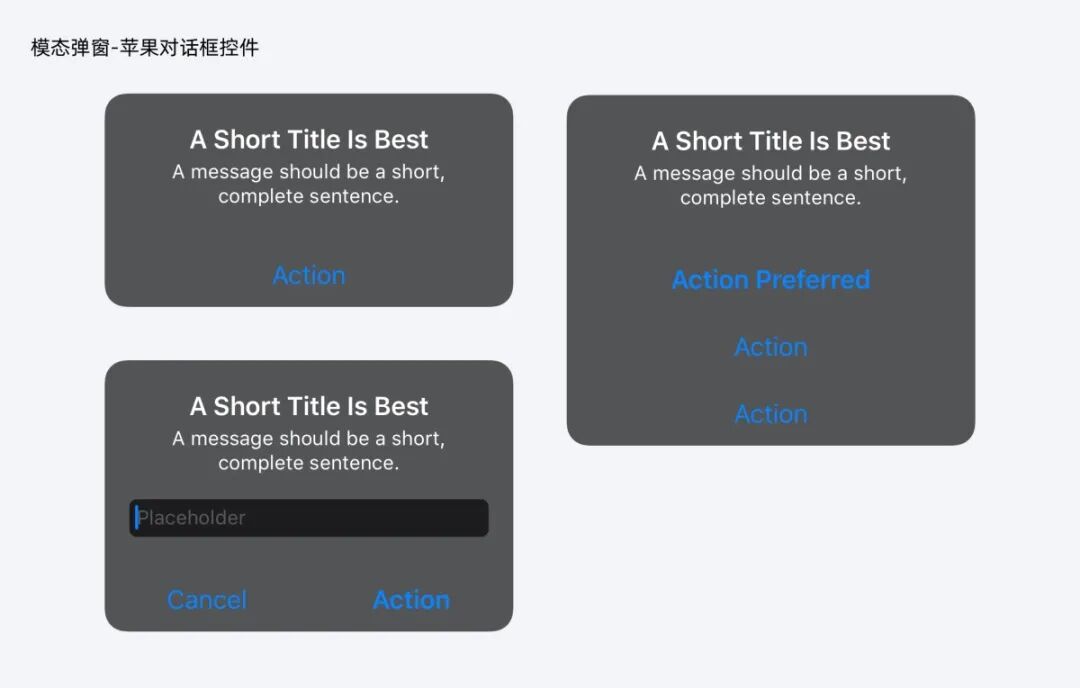1080x688 pixels.
Task: Click the word Preferred in the bold action
Action: pos(813,280)
